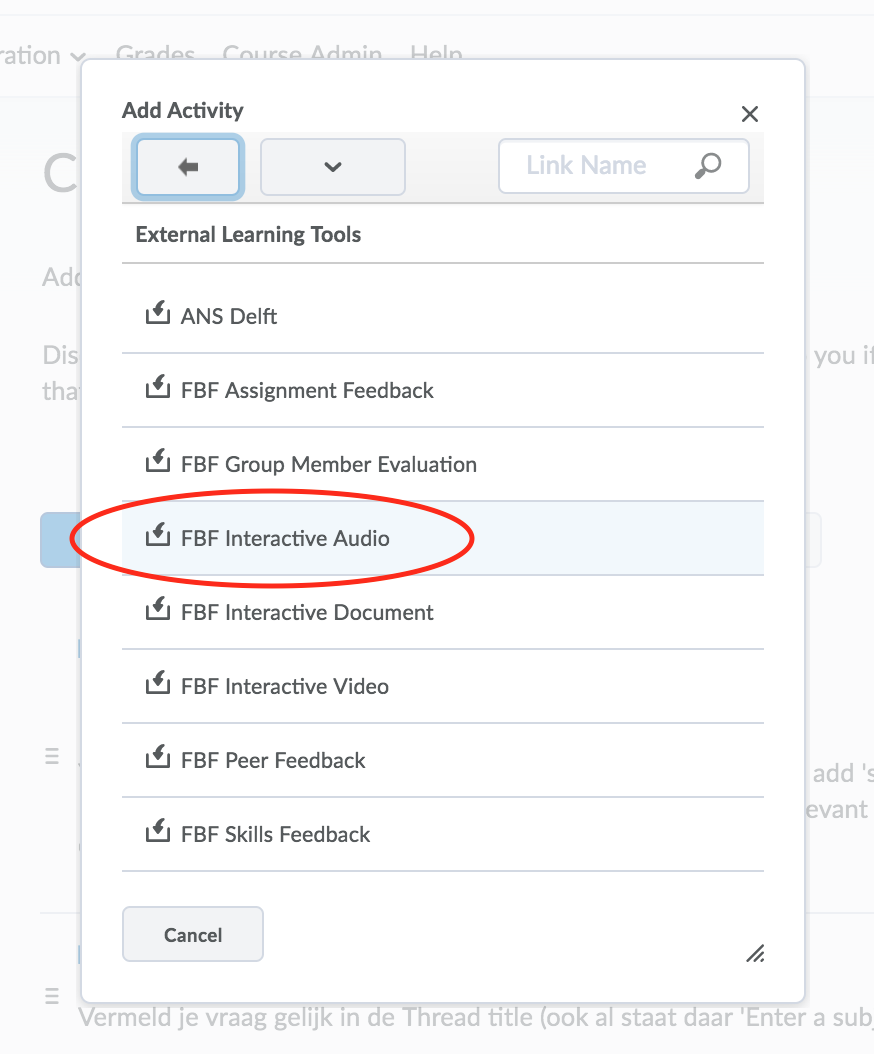Open the Grades navigation item
This screenshot has width=874, height=1054.
(155, 54)
